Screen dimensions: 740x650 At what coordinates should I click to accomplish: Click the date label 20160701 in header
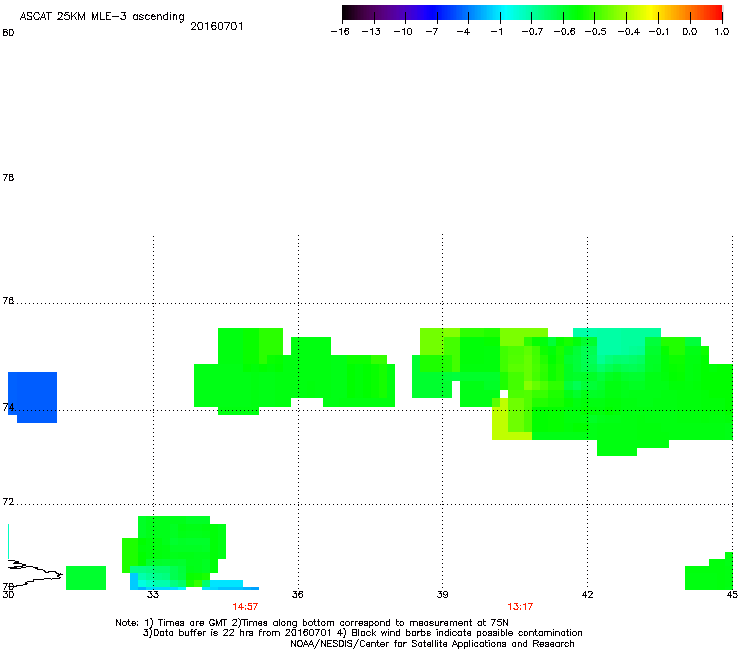click(x=217, y=26)
